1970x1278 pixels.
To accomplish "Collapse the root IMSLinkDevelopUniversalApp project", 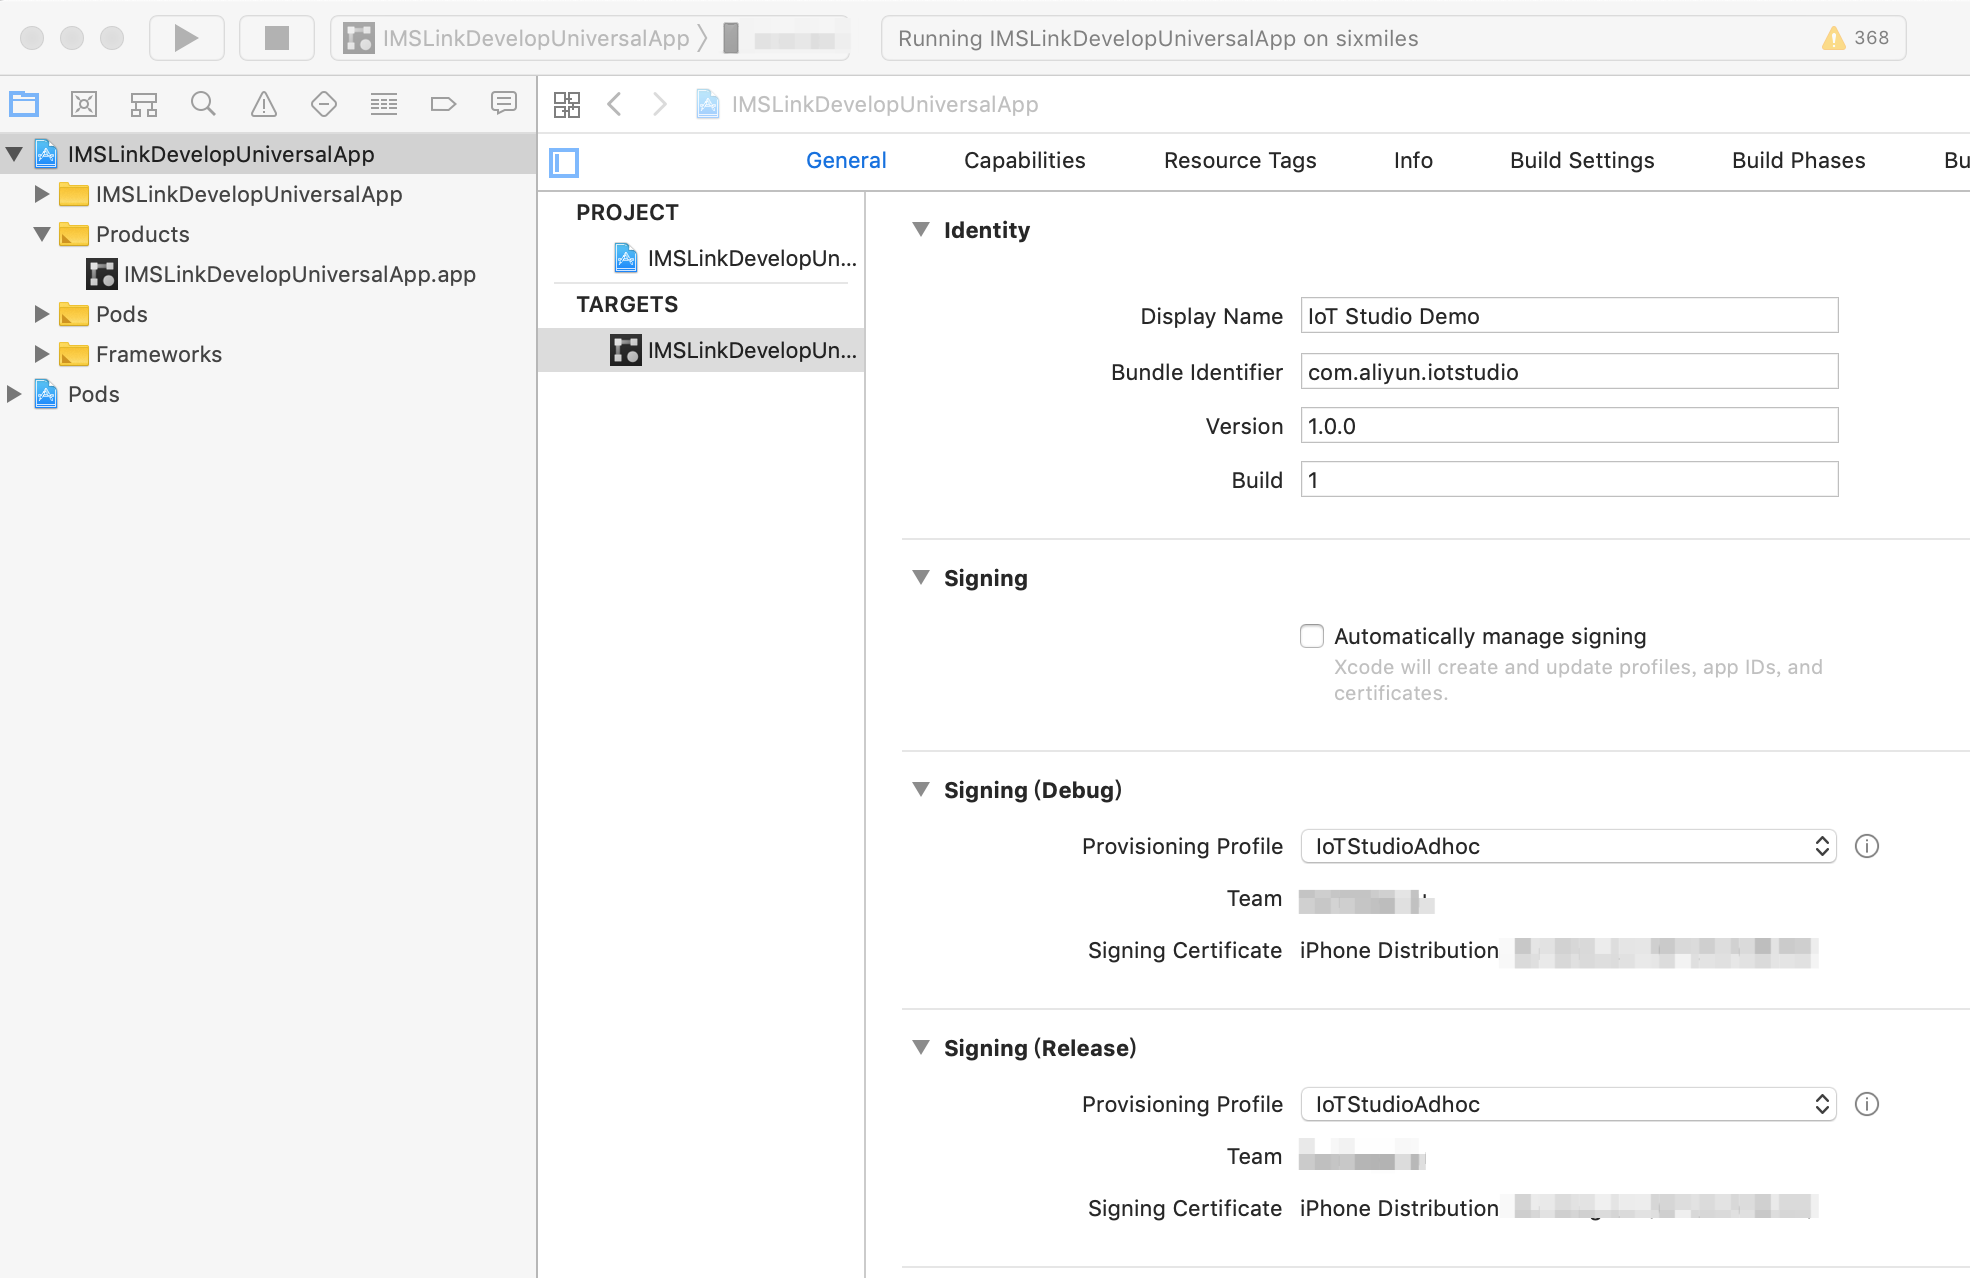I will coord(14,154).
